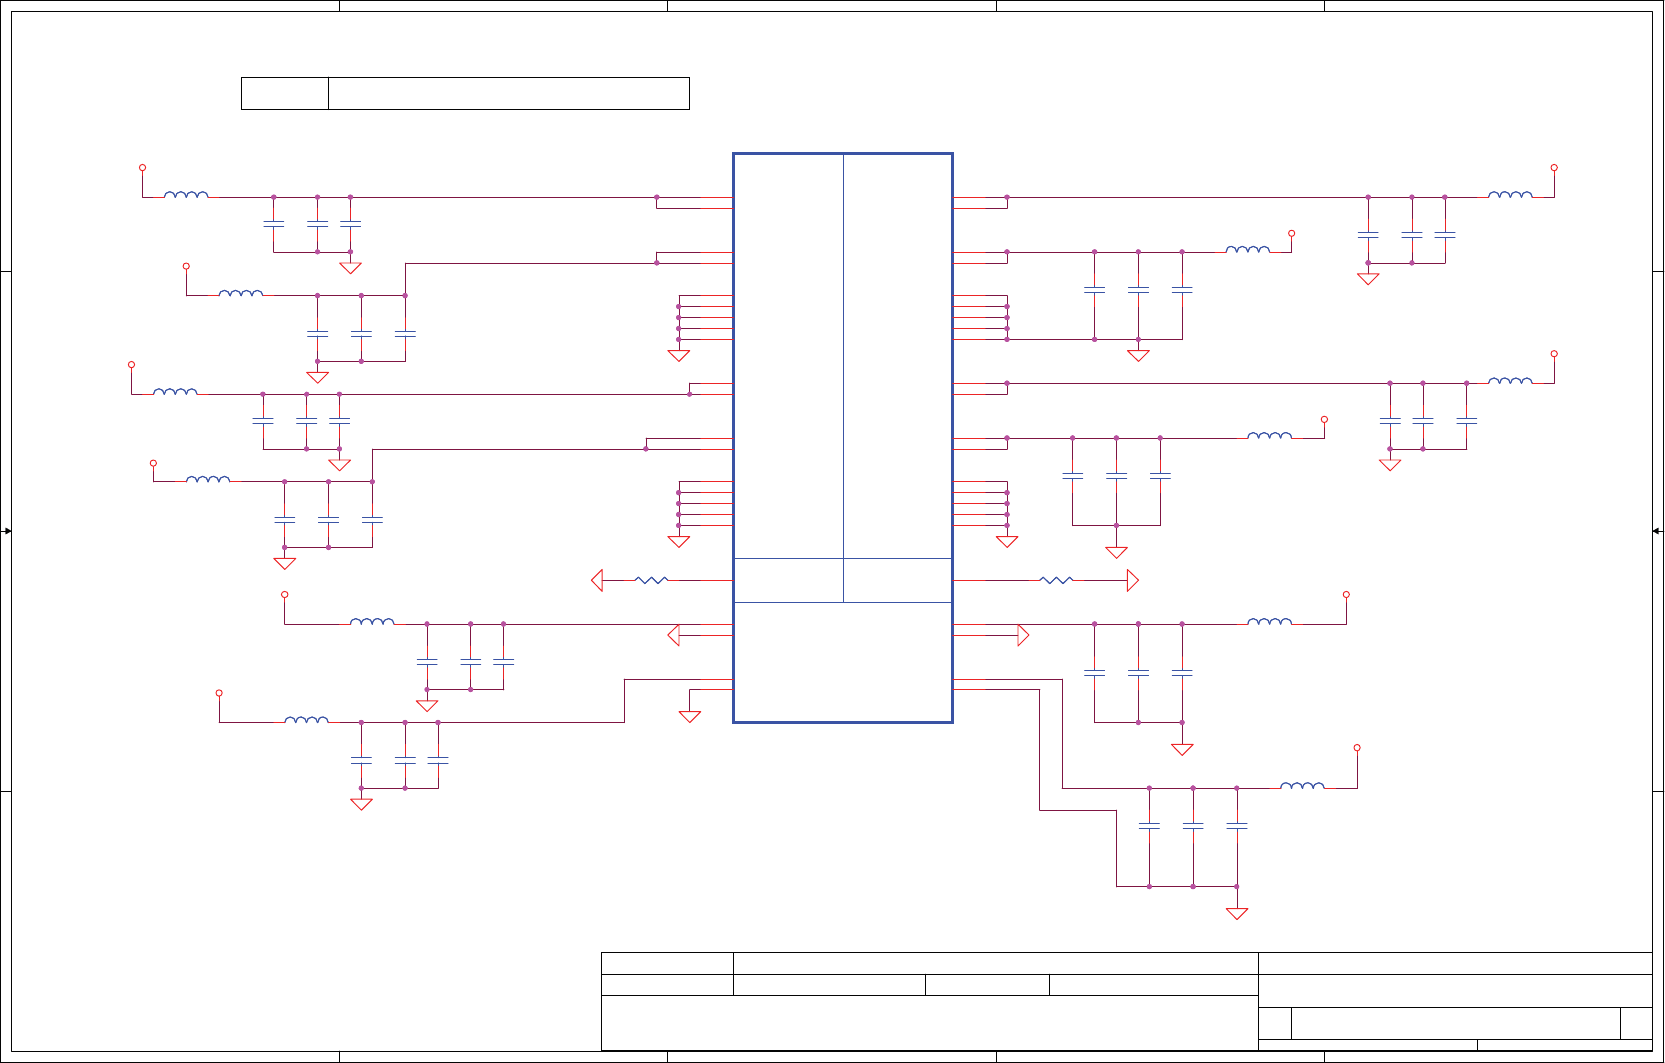Screen dimensions: 1665x1063
Task: Click the title block at sheet bottom
Action: (1127, 1001)
